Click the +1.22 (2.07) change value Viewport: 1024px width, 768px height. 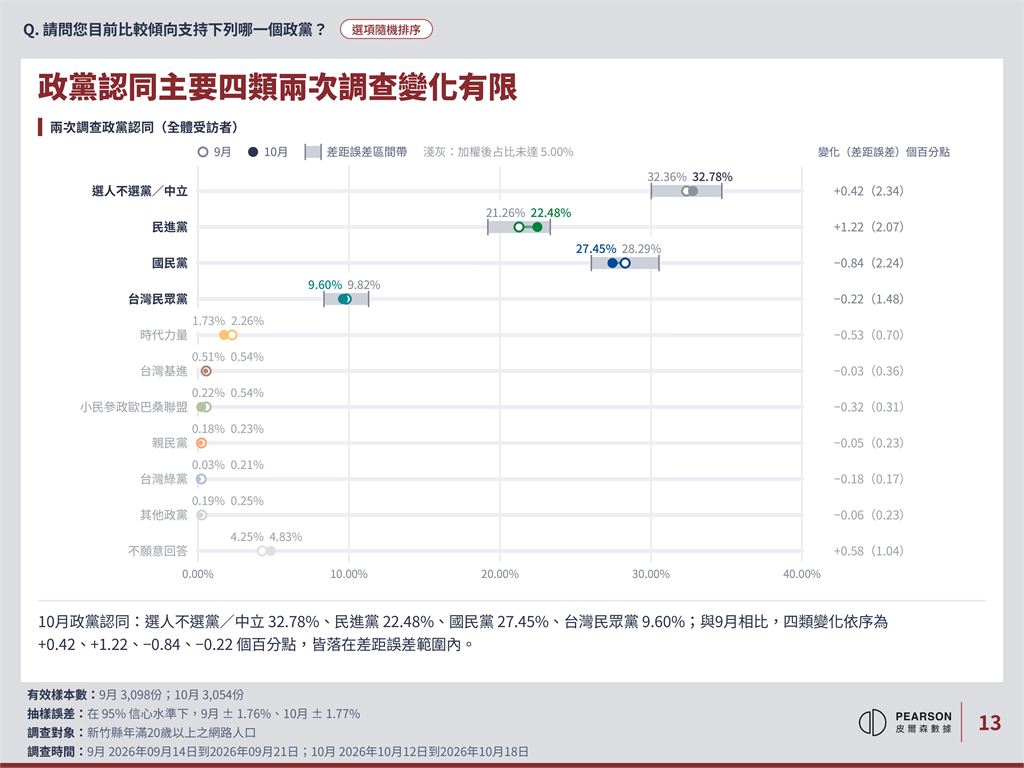point(869,227)
